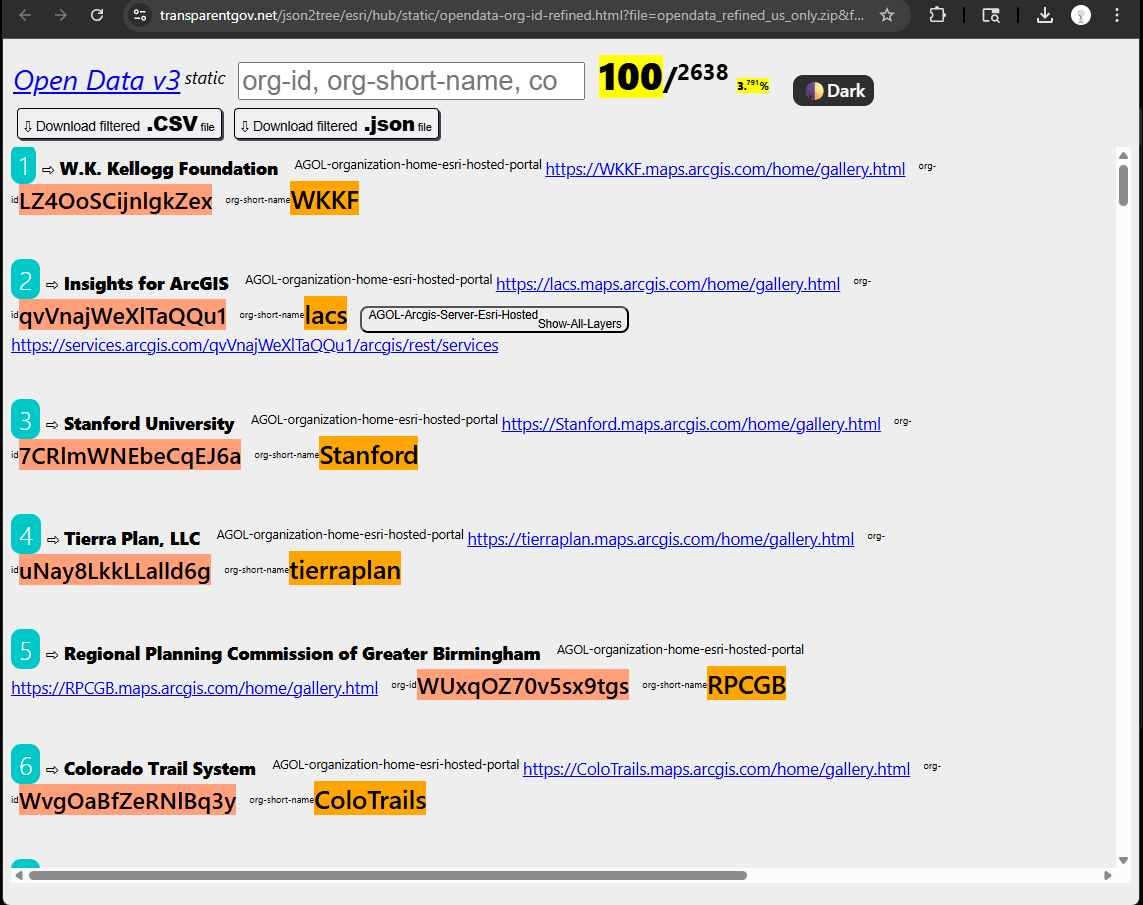
Task: Download filtered .CSV file
Action: point(120,125)
